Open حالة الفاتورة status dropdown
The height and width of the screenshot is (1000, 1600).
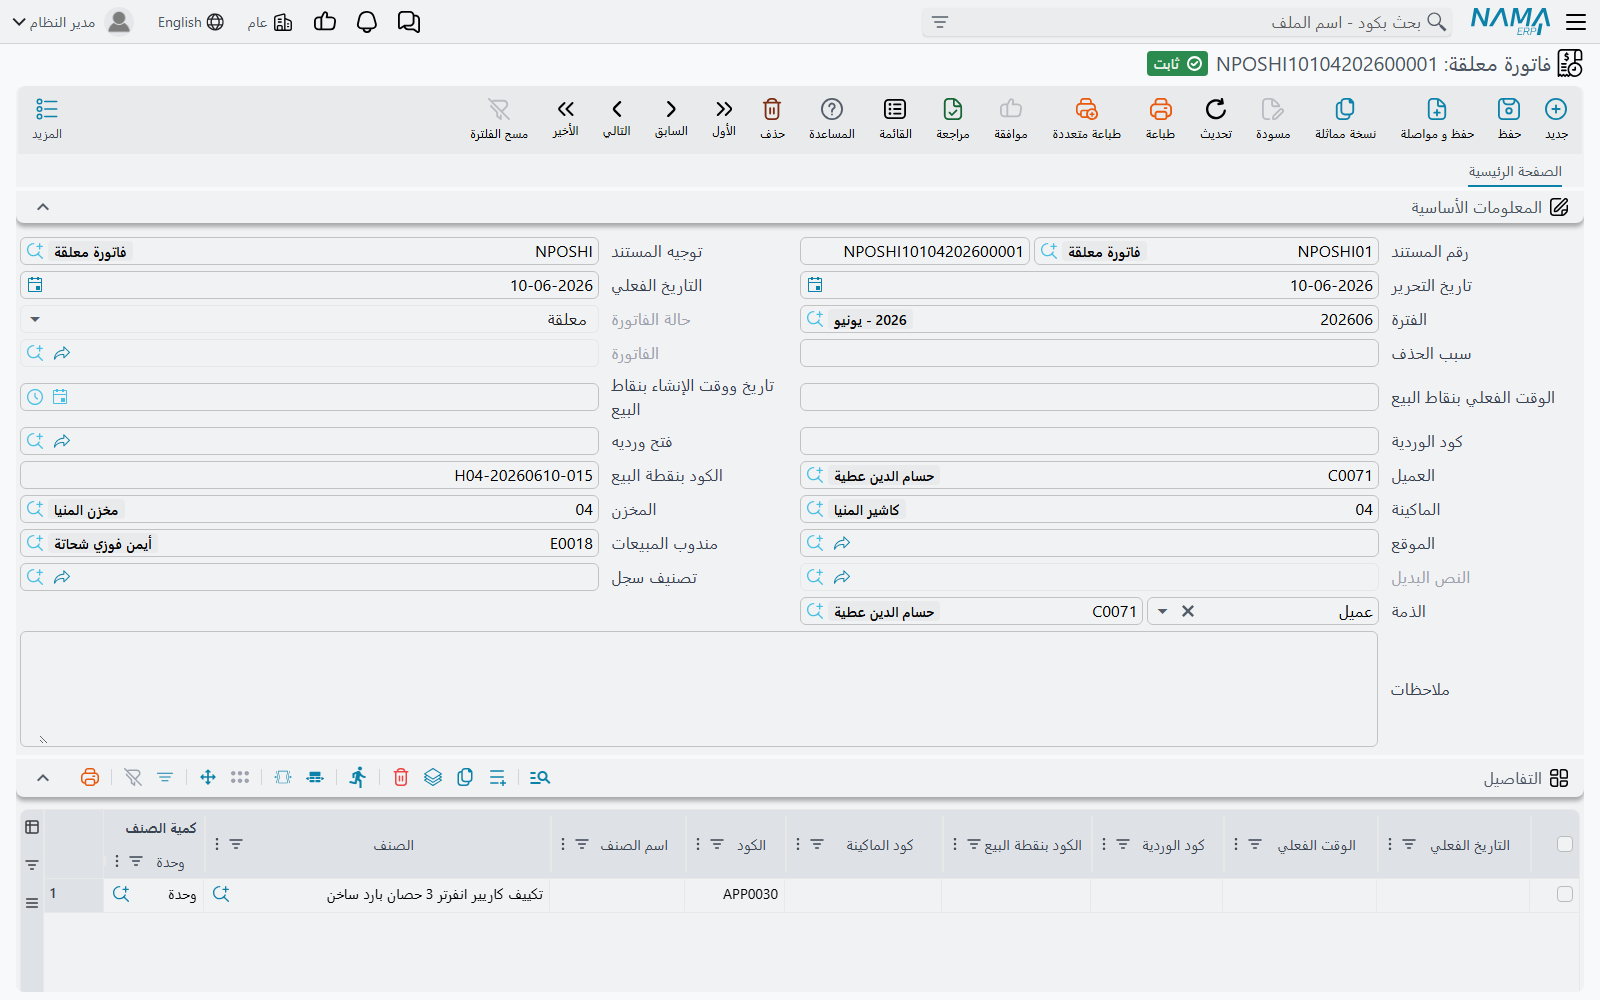click(35, 319)
